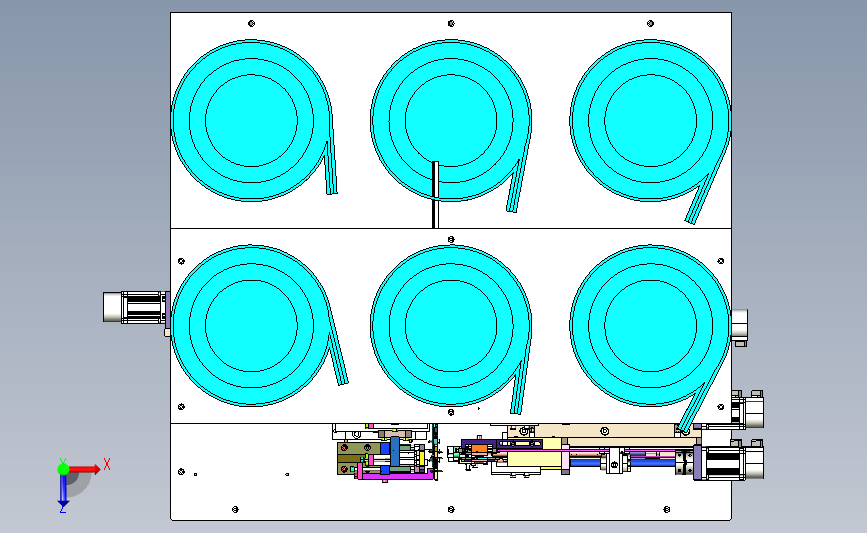Select the top-center cyan vibratory bowl

pos(451,121)
